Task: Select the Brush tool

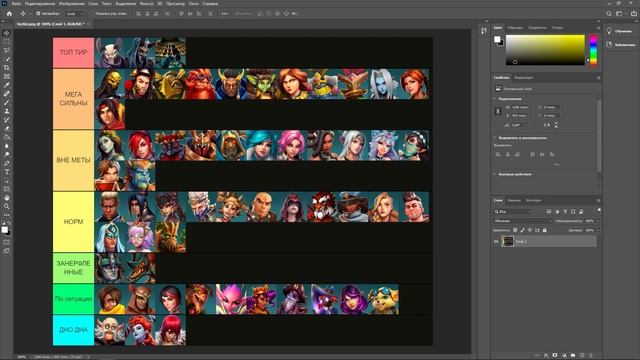Action: [x=7, y=102]
